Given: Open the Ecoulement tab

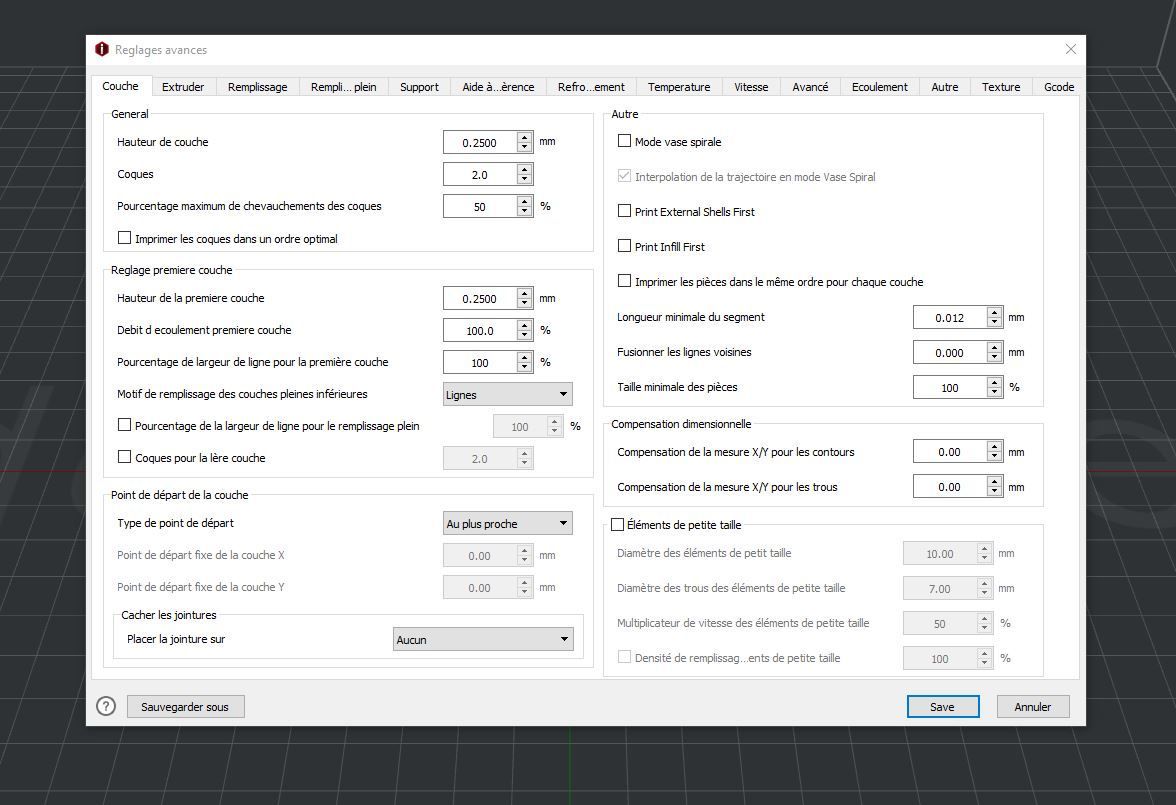Looking at the screenshot, I should pos(880,87).
